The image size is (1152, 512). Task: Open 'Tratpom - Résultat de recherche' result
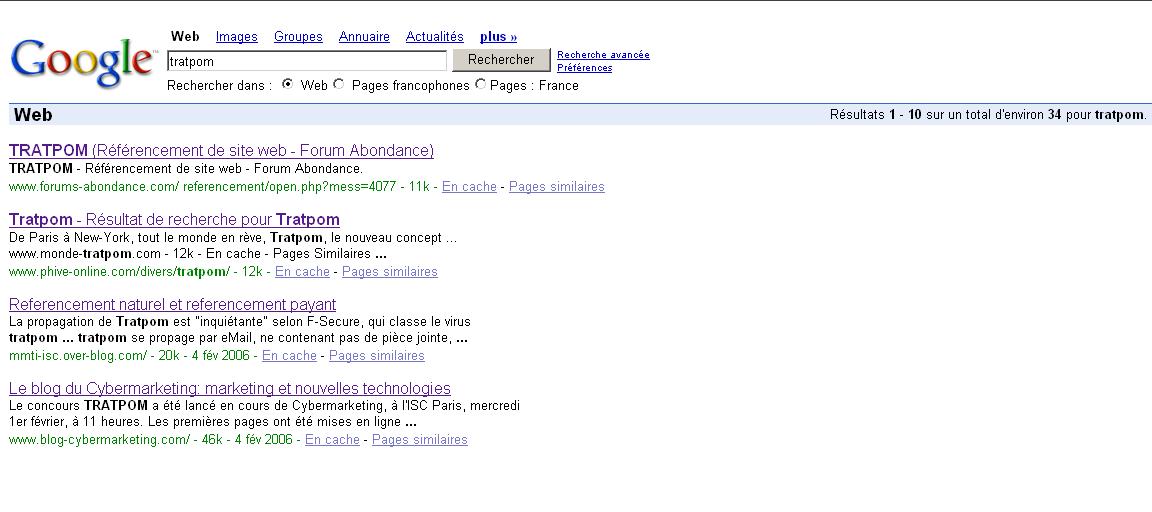pyautogui.click(x=174, y=220)
